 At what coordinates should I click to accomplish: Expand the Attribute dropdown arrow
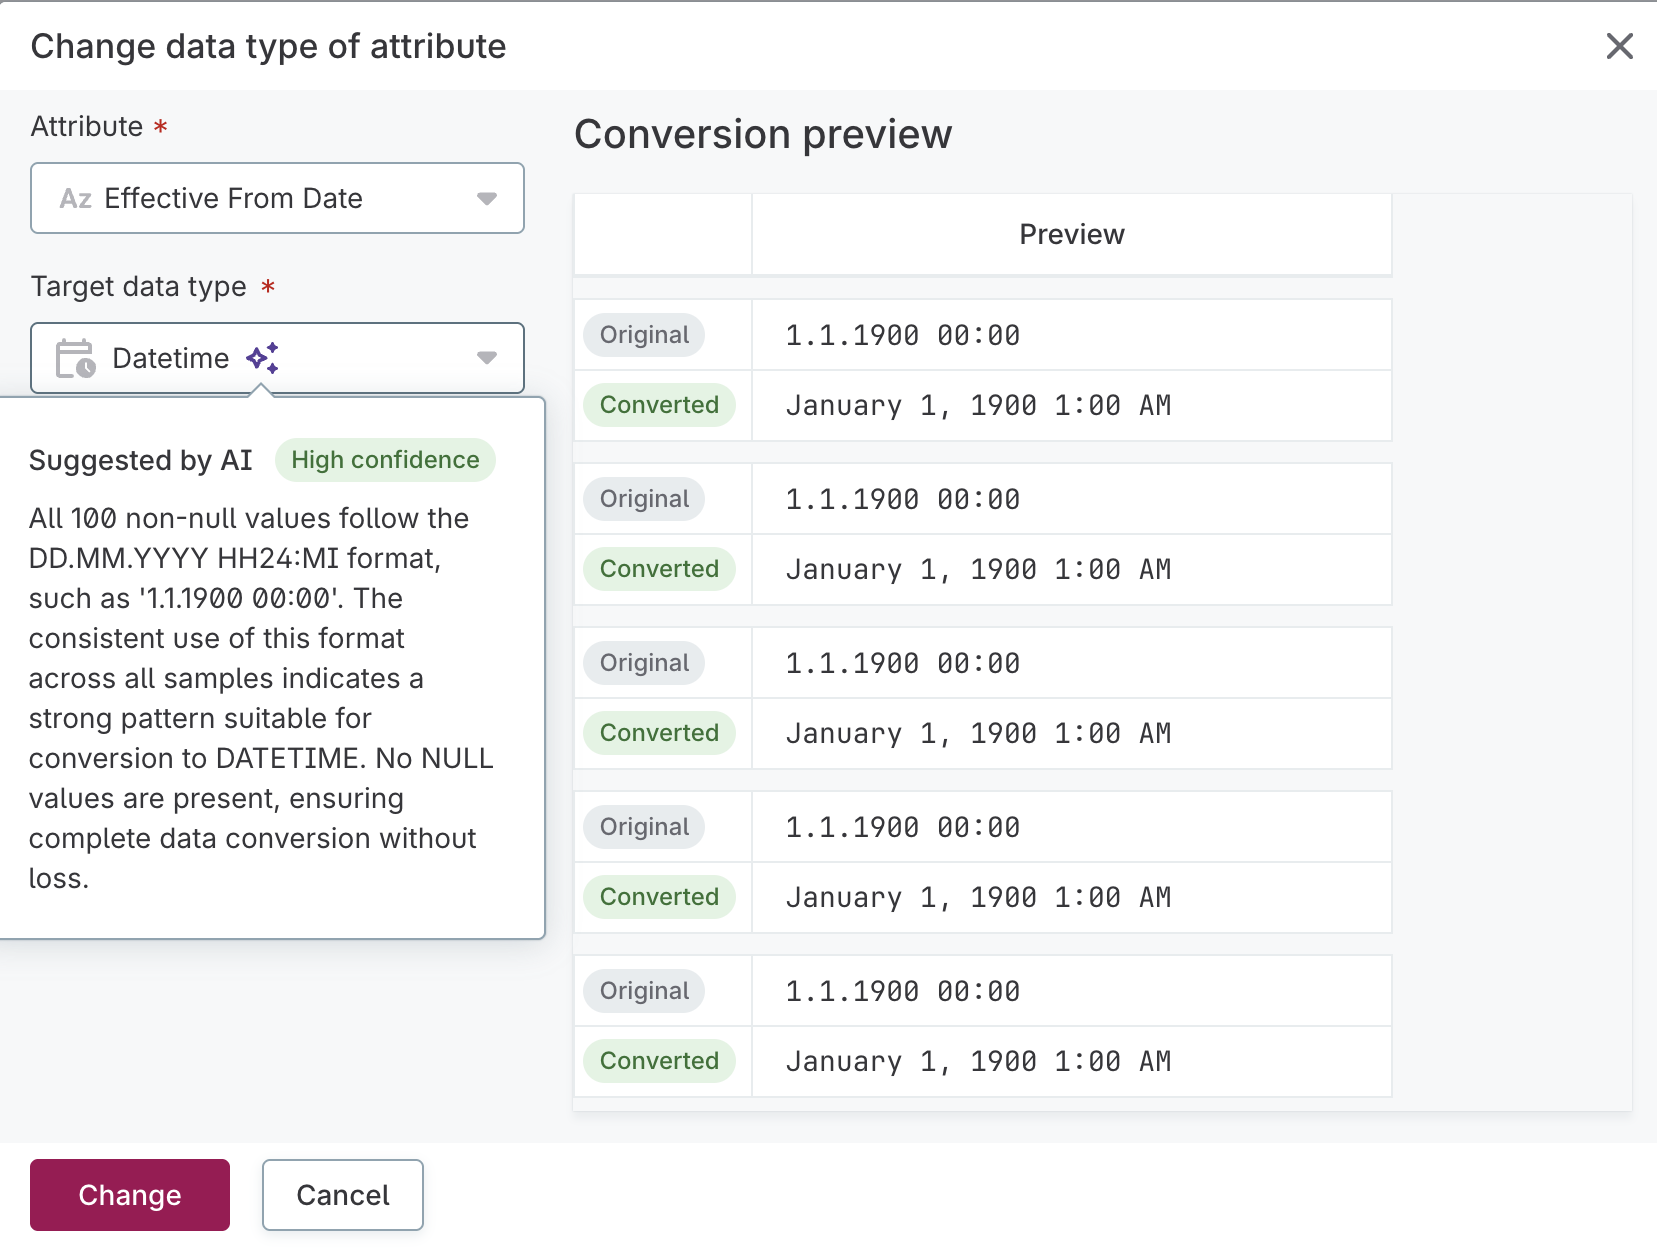(487, 199)
